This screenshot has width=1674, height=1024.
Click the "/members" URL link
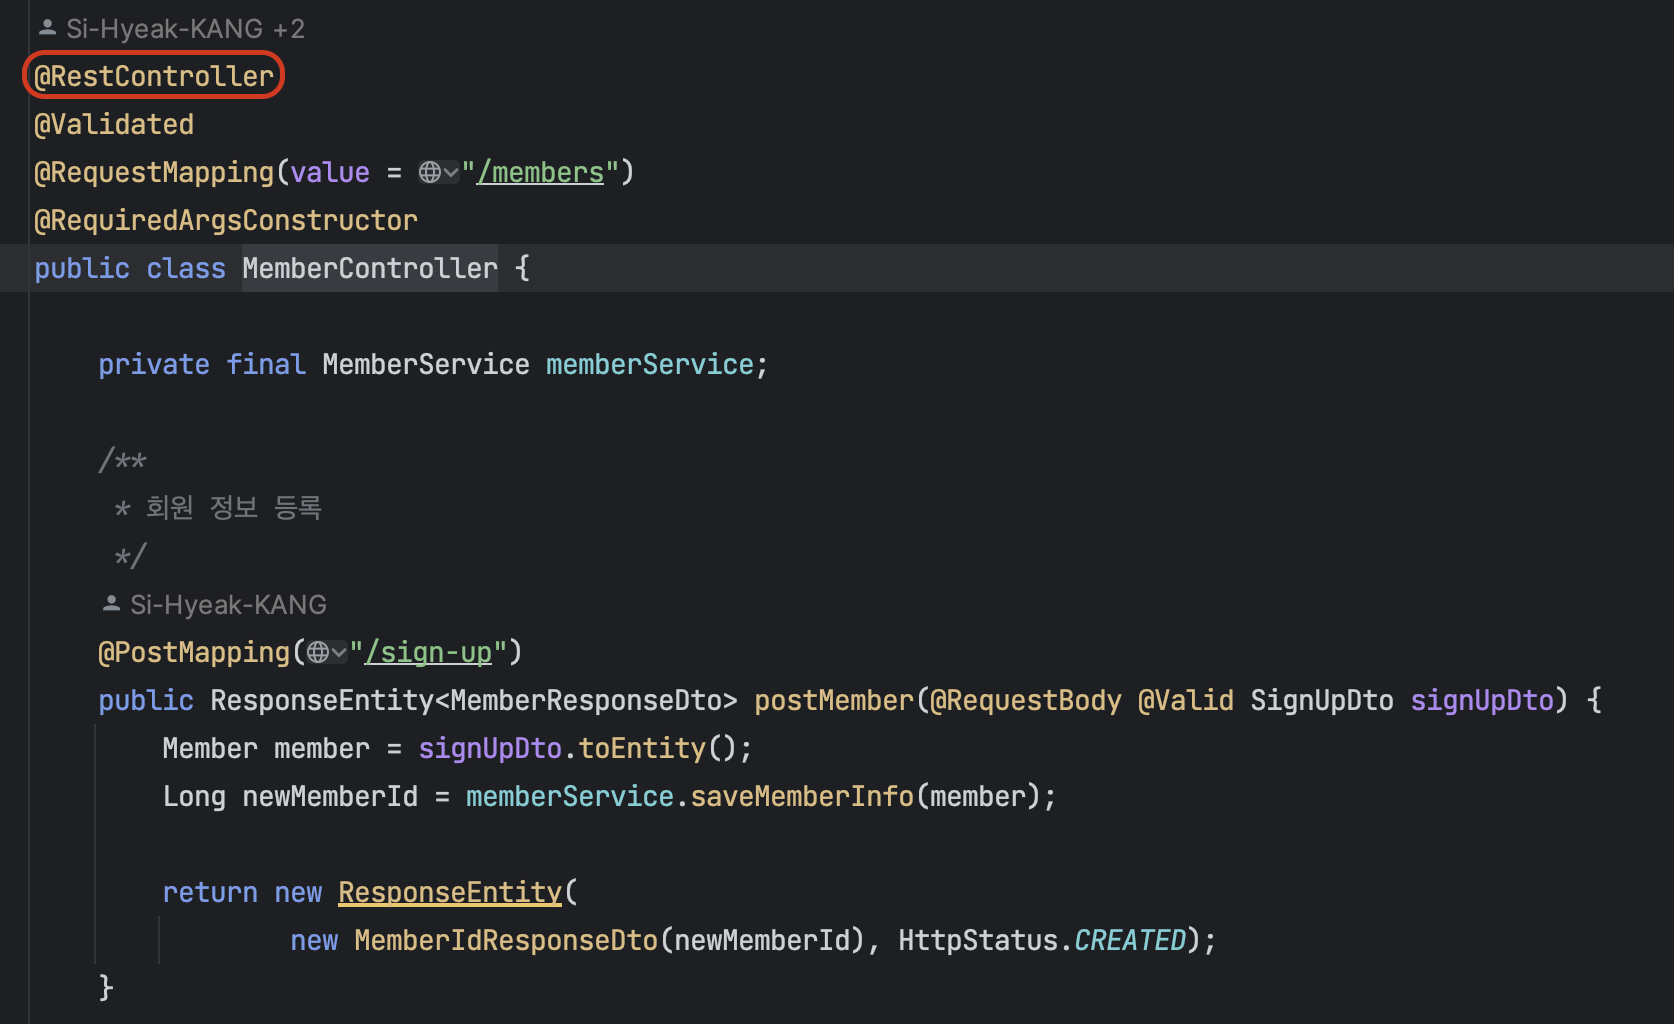540,172
